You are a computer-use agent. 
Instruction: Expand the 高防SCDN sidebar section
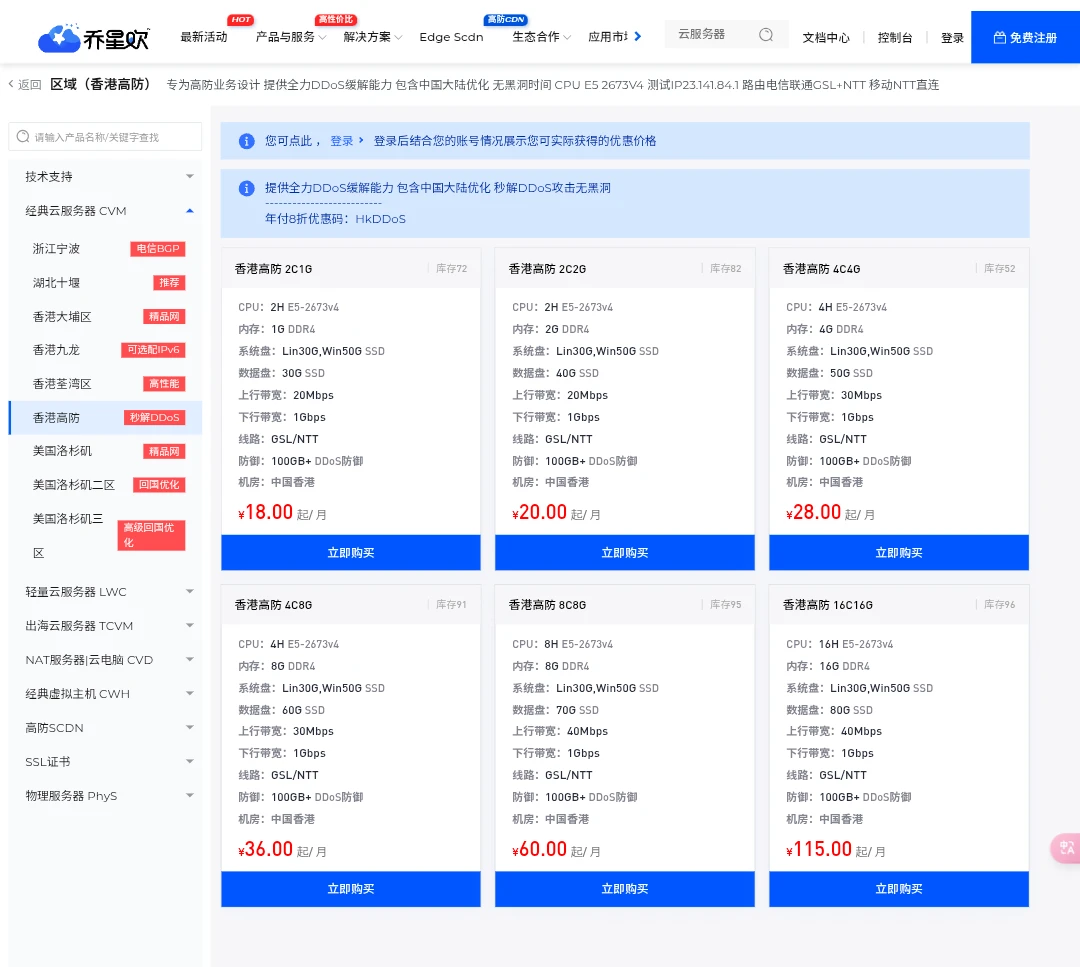click(190, 728)
